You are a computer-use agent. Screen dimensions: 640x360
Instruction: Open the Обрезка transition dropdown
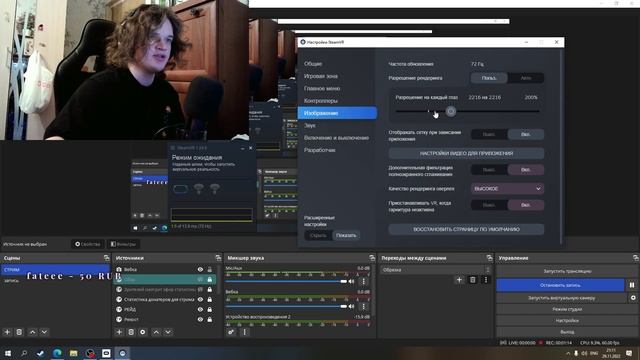point(435,270)
